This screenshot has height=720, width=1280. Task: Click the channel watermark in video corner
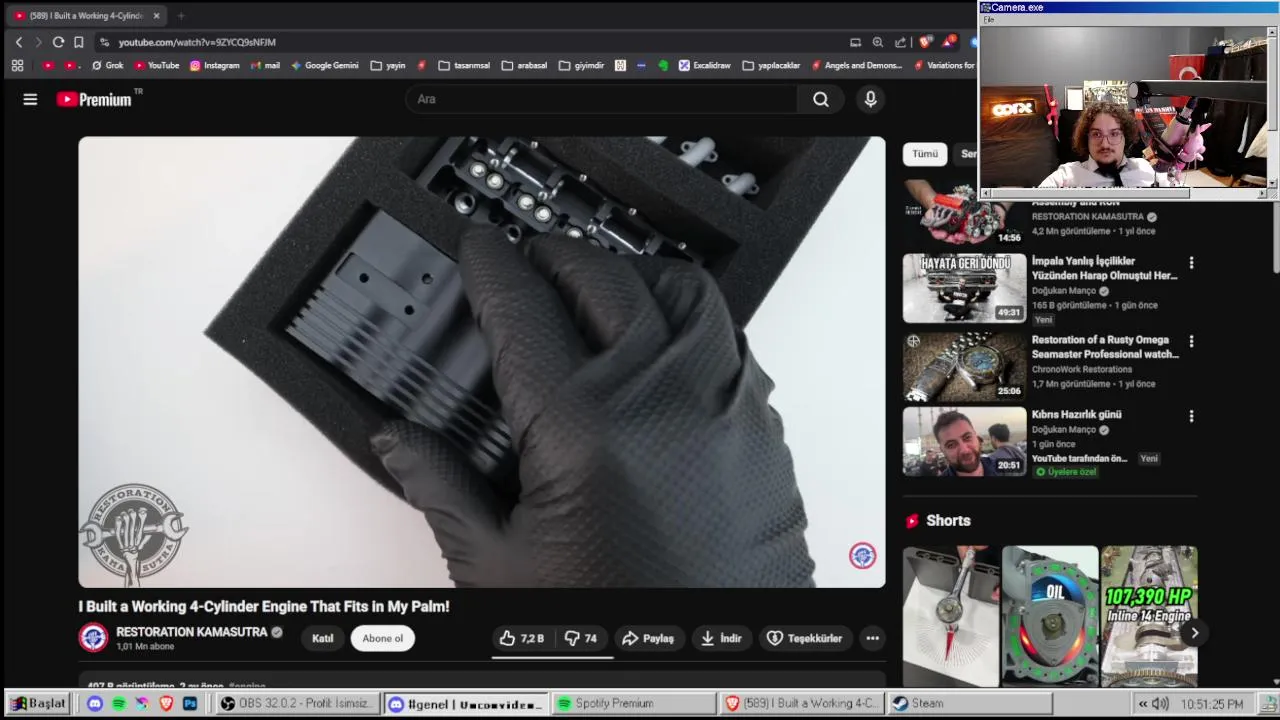coord(863,555)
